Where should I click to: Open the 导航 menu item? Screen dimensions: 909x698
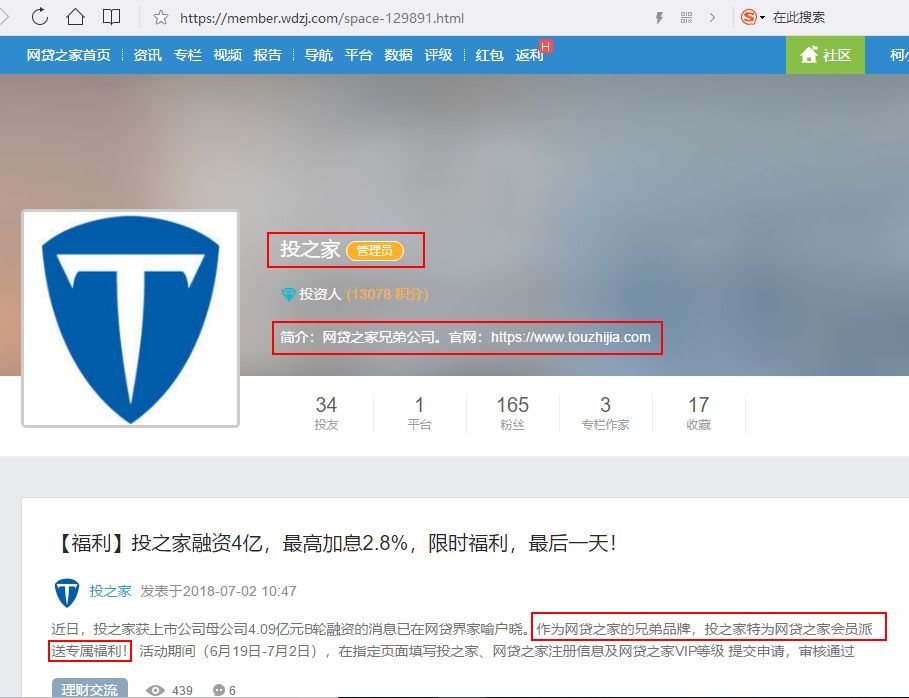pos(318,55)
